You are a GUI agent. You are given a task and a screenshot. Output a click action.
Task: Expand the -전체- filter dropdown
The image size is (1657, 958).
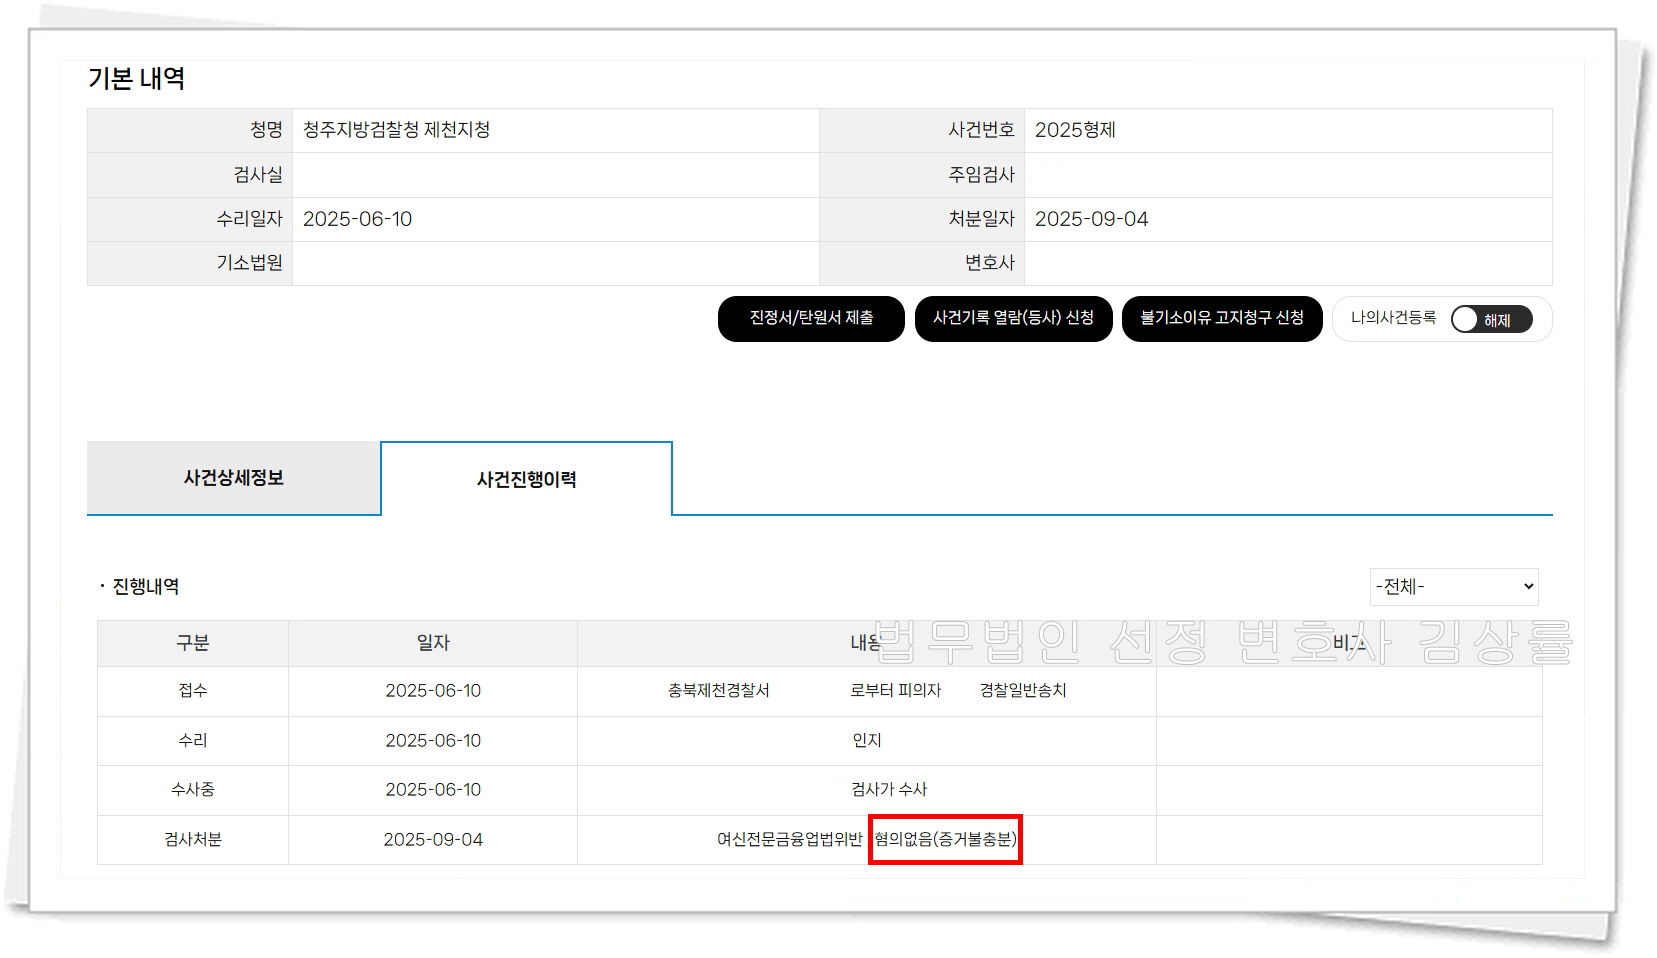(x=1453, y=587)
